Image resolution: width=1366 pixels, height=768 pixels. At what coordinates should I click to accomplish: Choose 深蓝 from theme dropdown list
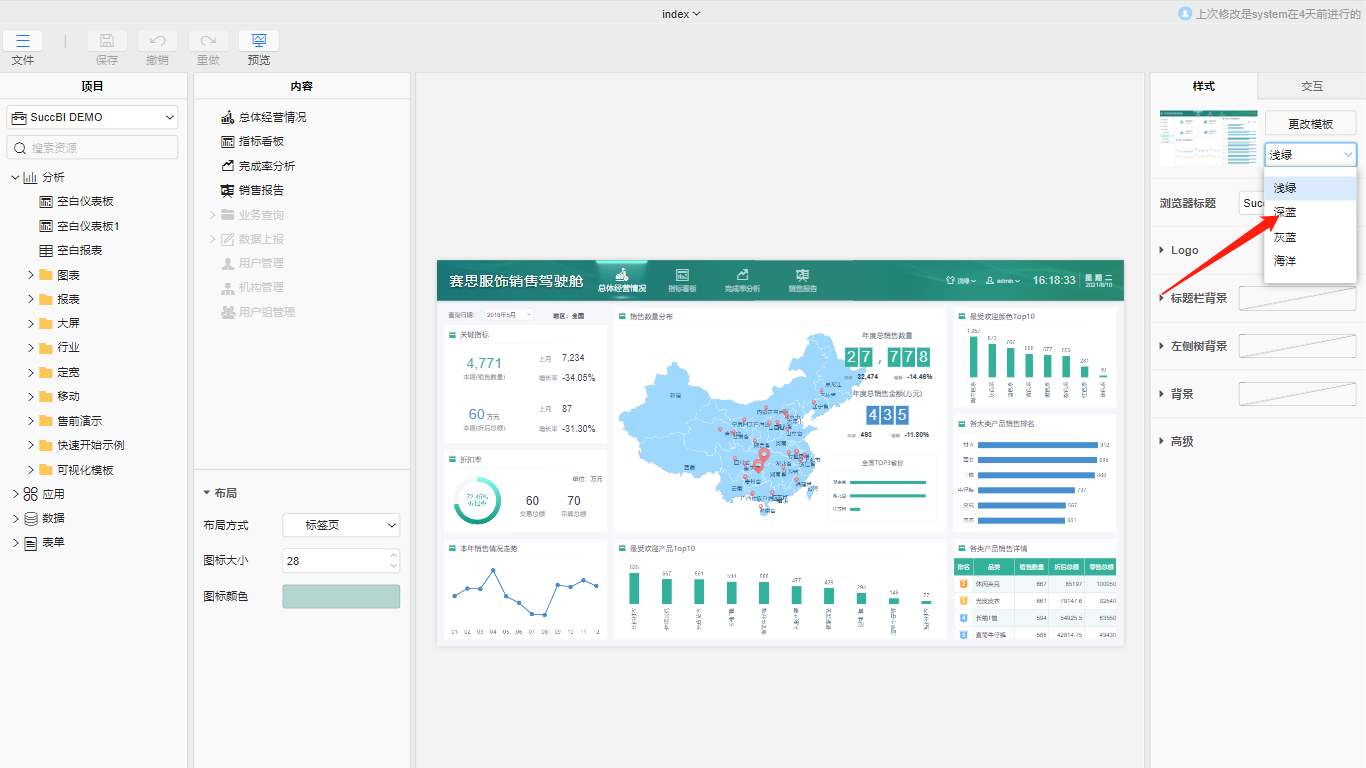click(1285, 212)
